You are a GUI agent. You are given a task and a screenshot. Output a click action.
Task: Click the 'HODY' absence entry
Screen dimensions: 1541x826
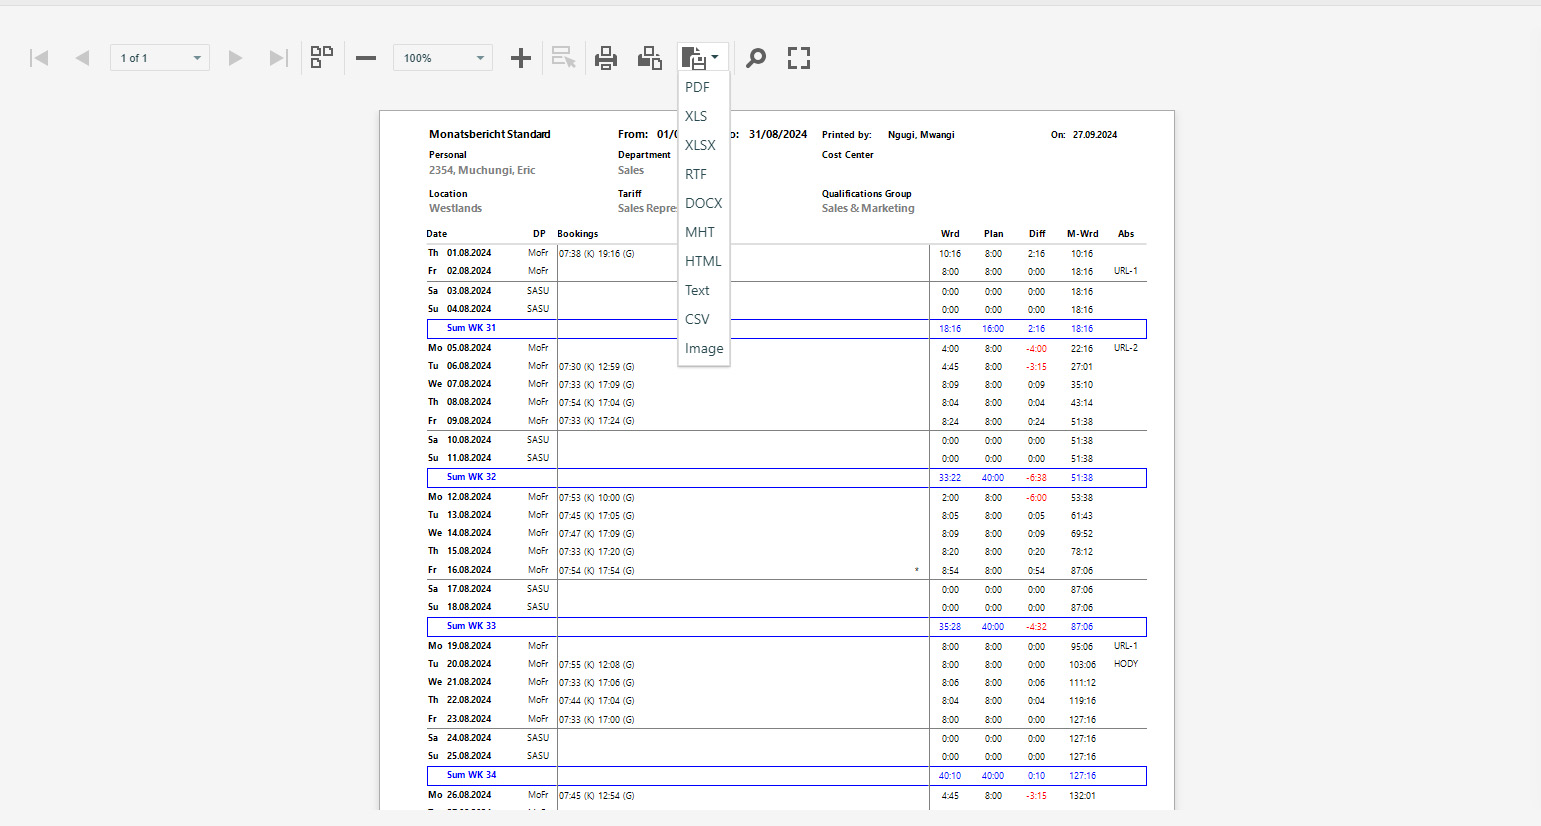1126,664
